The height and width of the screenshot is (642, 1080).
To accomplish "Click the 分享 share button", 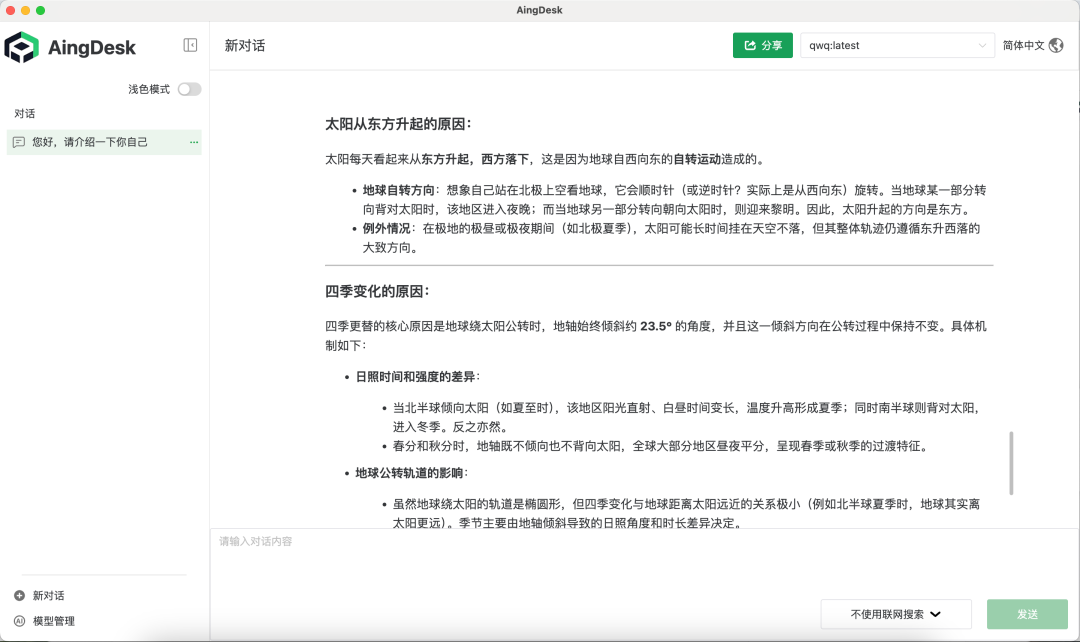I will [762, 45].
